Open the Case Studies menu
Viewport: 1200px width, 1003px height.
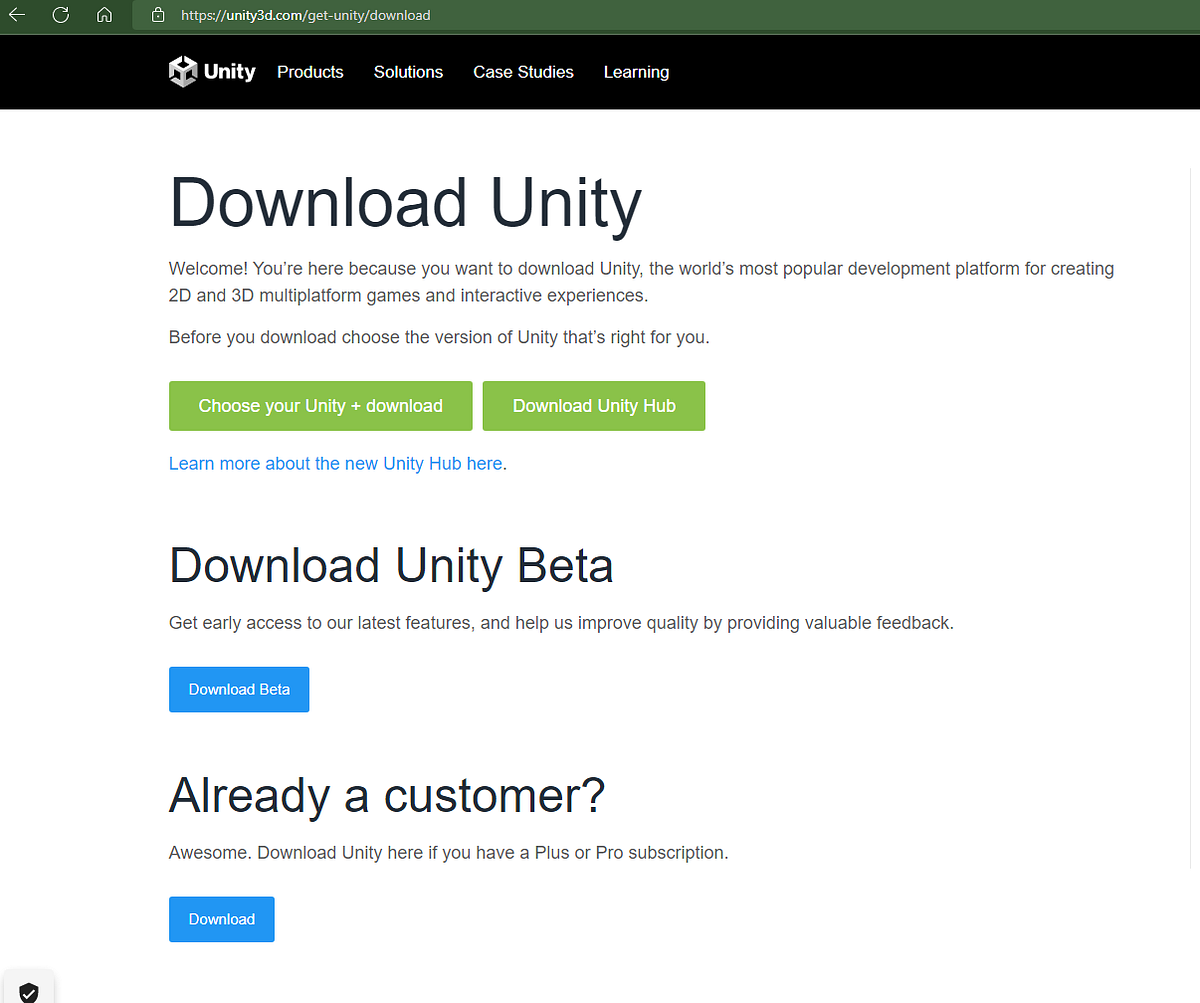(523, 72)
